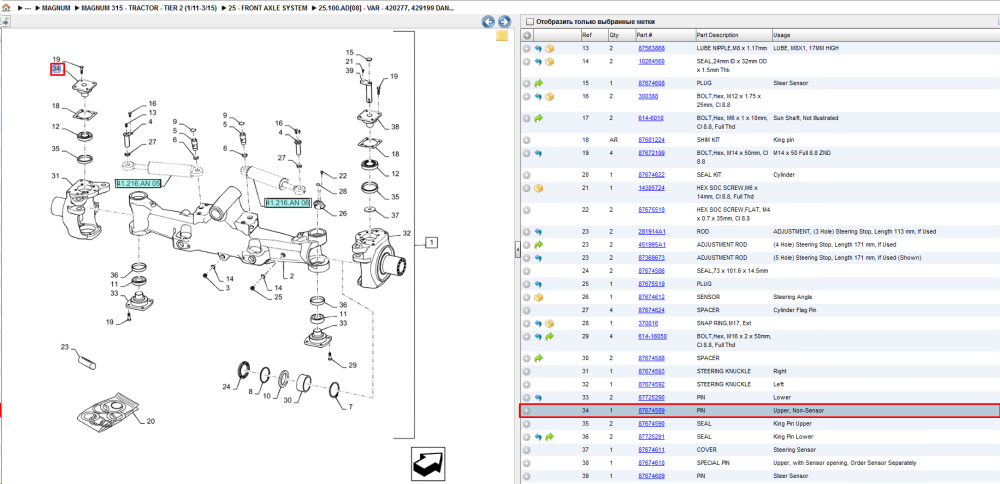Click the small panel icon under home
The image size is (1000, 484).
tap(5, 21)
